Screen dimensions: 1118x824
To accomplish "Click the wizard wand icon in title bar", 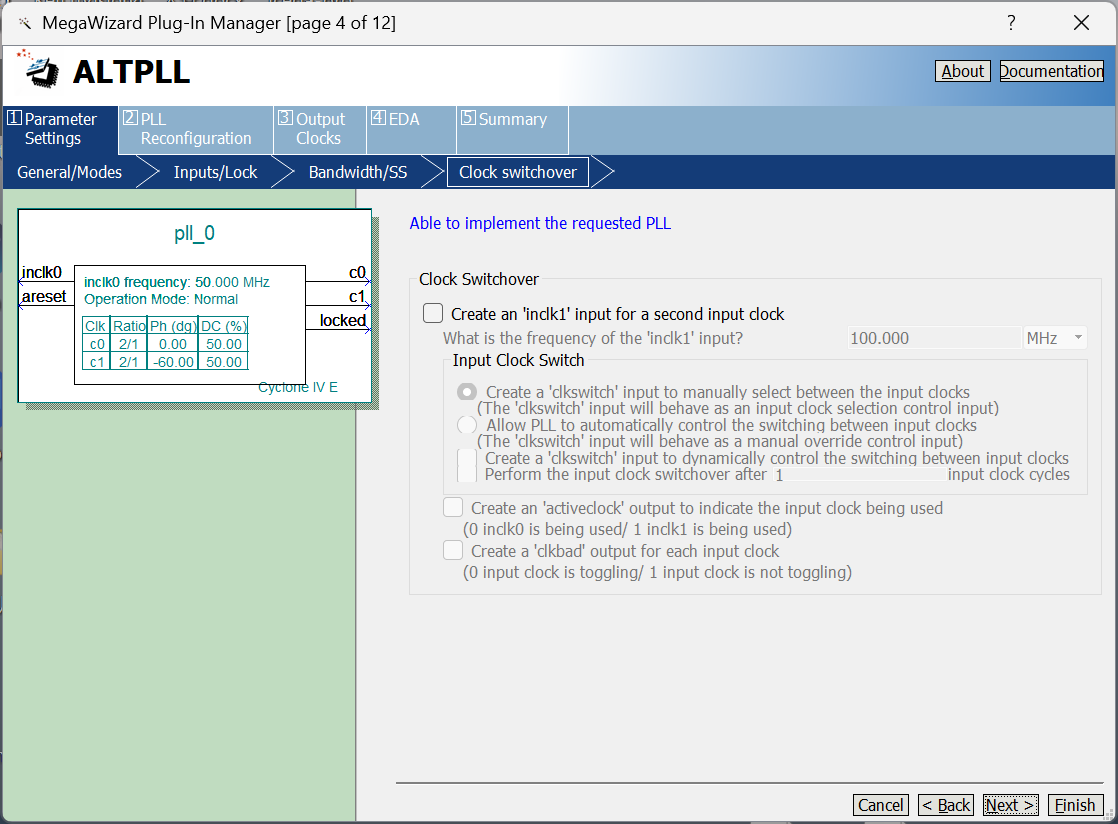I will (25, 24).
